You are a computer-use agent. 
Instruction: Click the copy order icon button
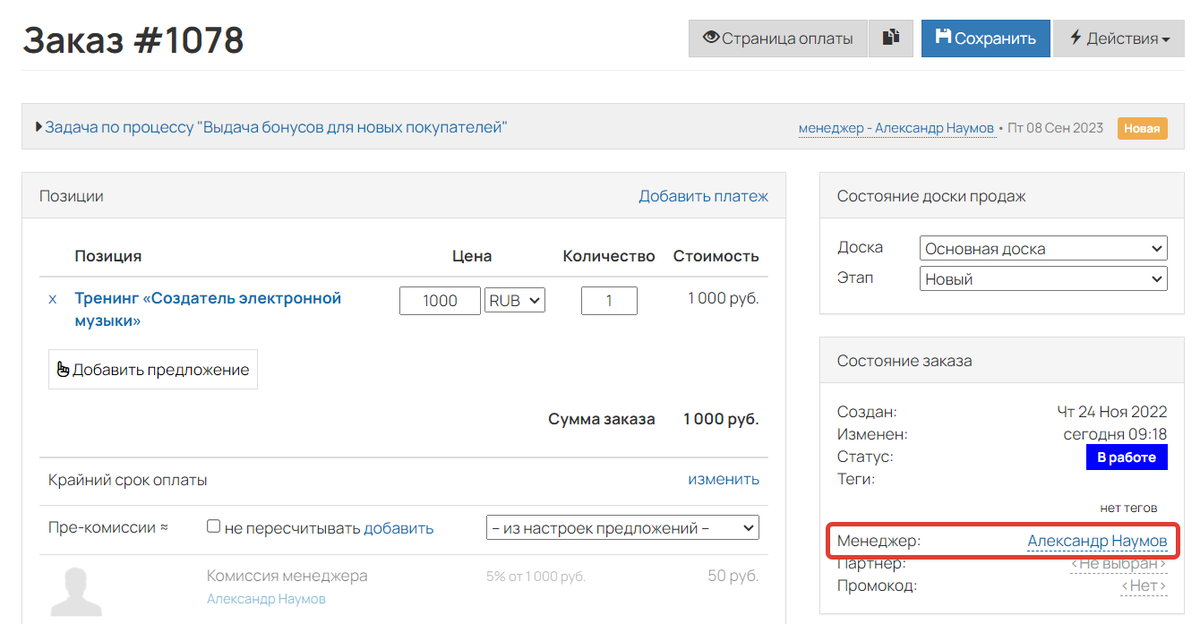click(891, 39)
